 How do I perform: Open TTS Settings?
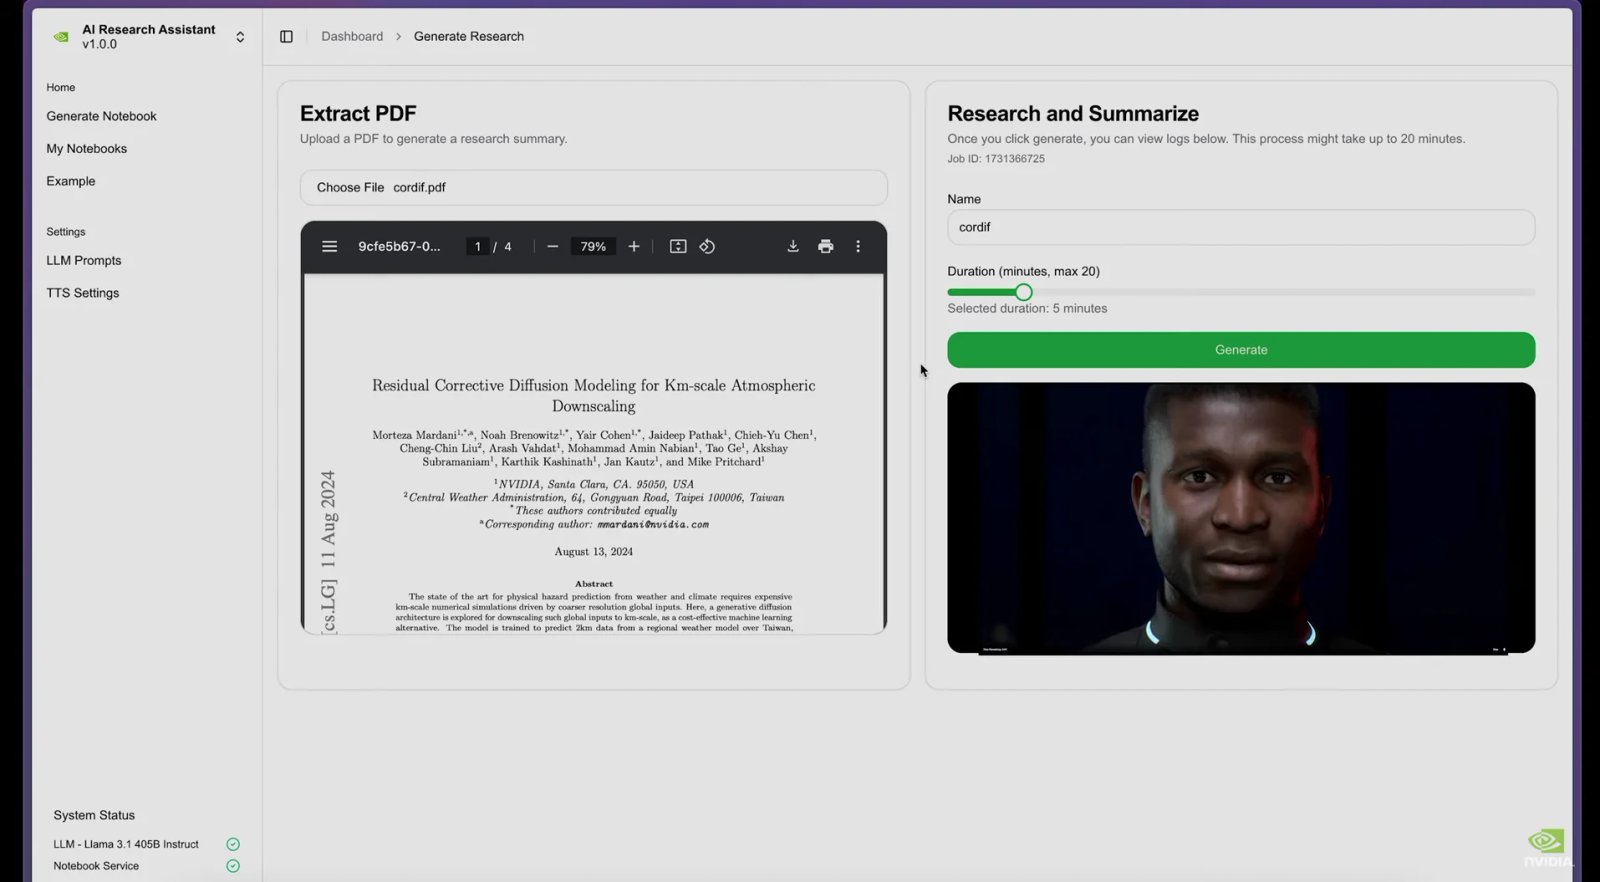(x=82, y=293)
